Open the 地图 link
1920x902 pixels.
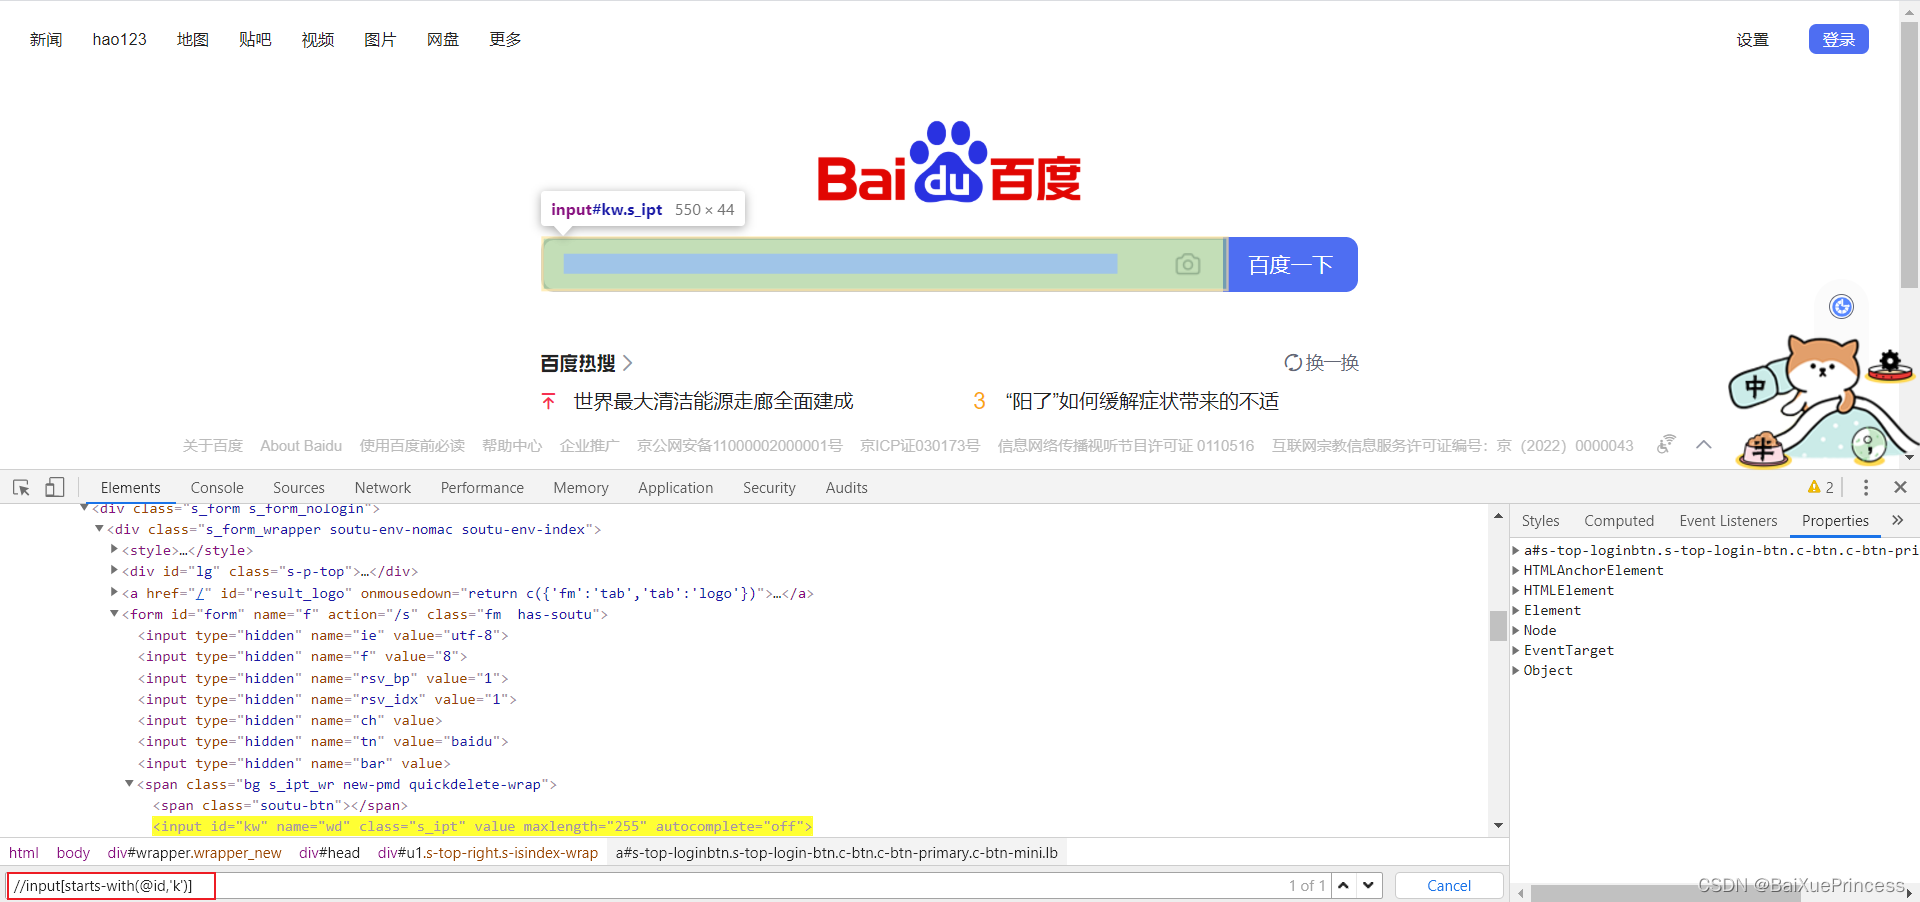click(193, 39)
